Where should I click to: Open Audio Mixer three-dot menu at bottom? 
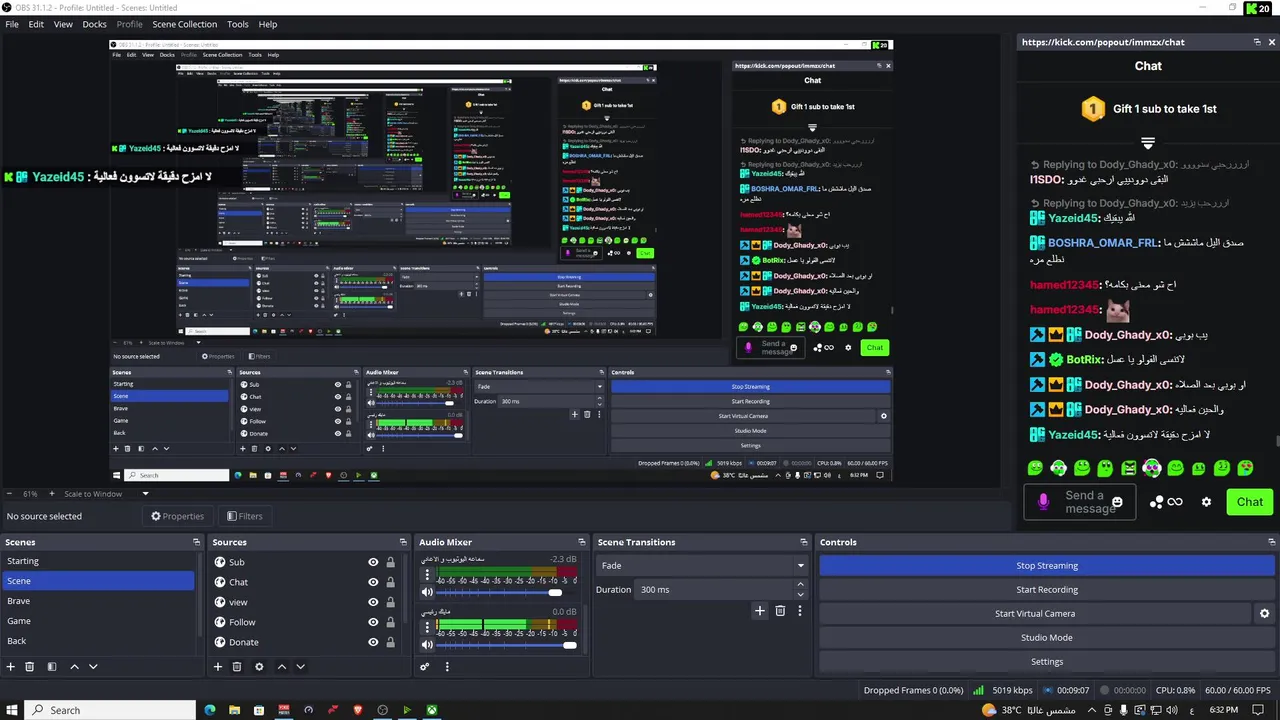pyautogui.click(x=447, y=667)
